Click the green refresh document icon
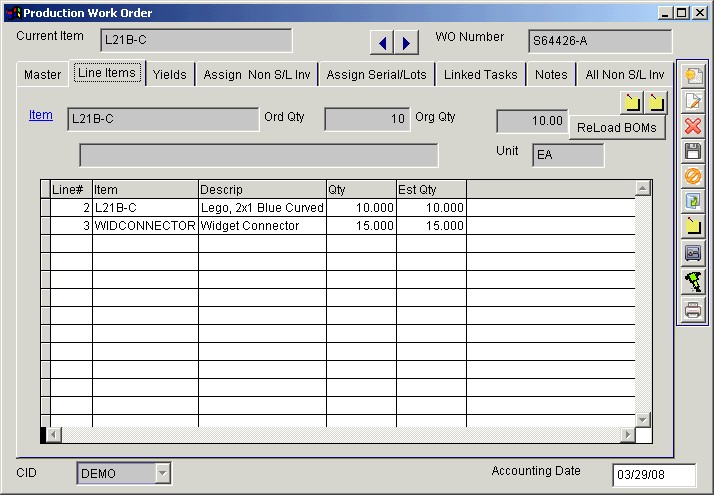Viewport: 714px width, 495px height. (693, 201)
